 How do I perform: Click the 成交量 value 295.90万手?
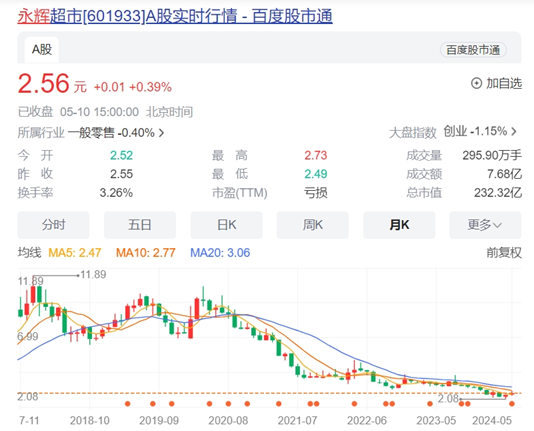point(492,156)
